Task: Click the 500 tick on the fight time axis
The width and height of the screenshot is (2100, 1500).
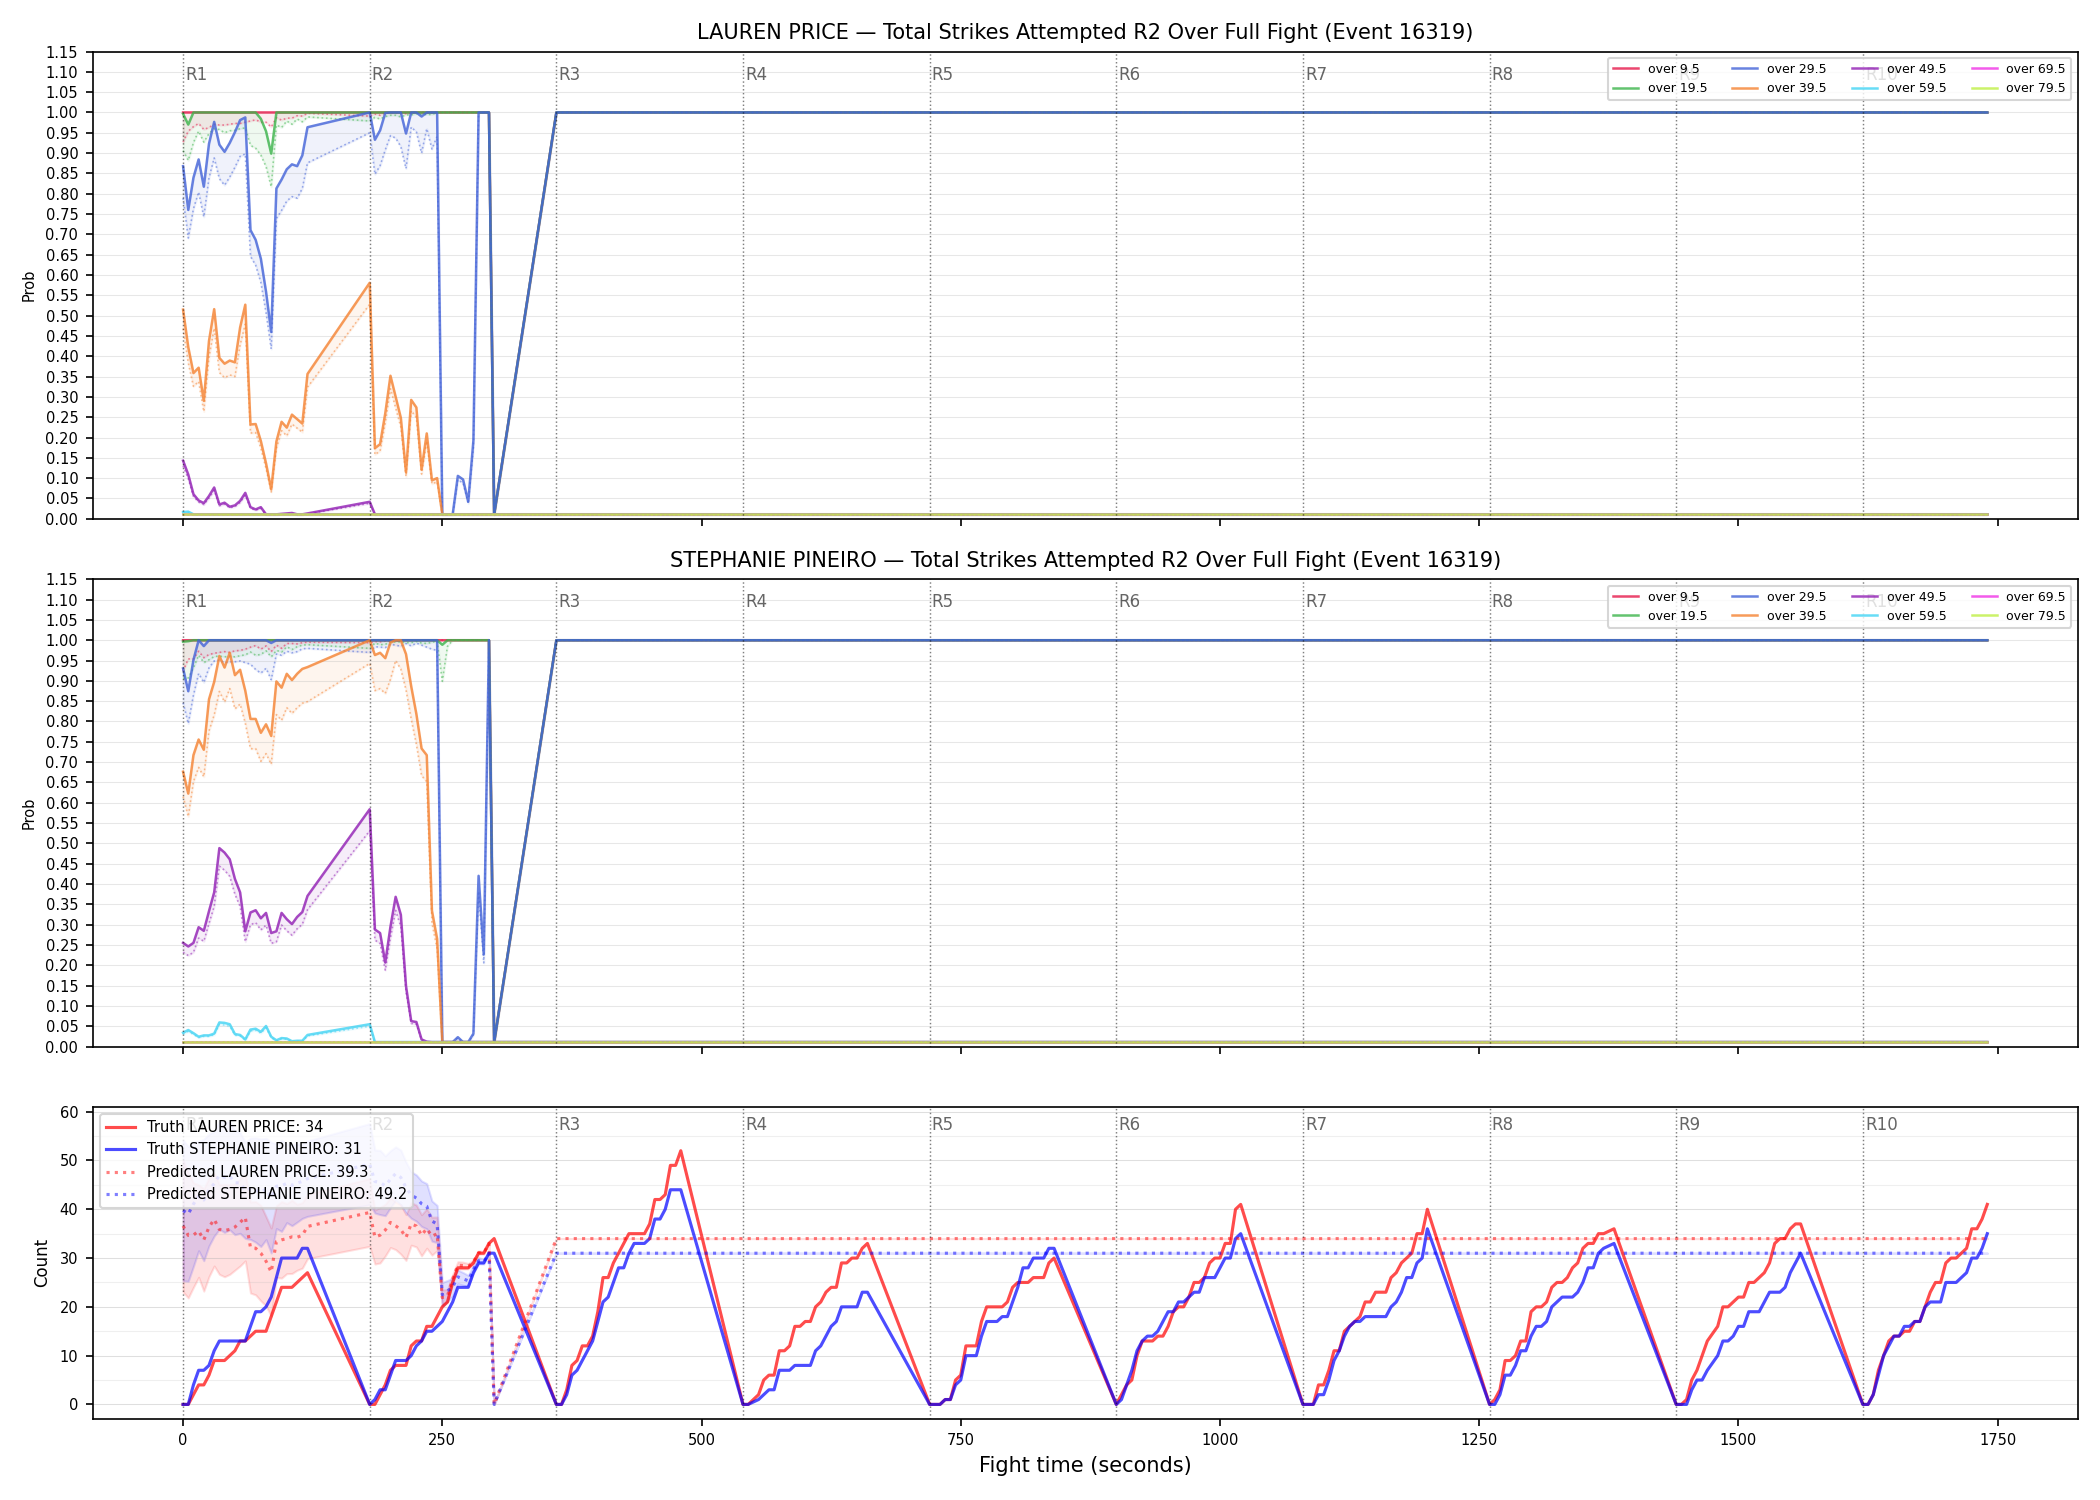Action: tap(701, 1440)
